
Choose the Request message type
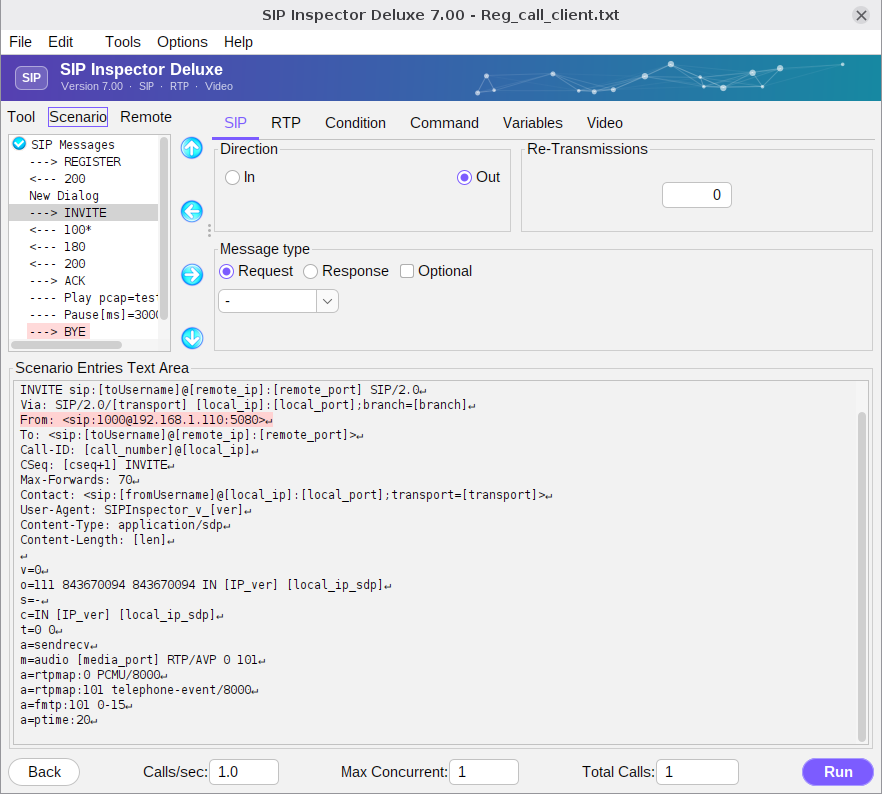pos(226,272)
